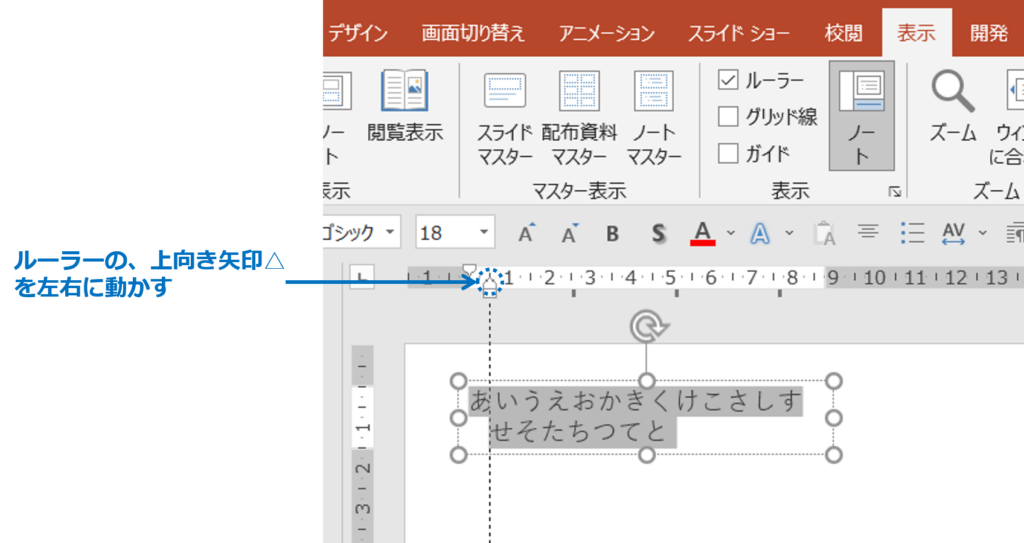Apply the red font color A button
Viewport: 1024px width, 543px height.
pos(703,233)
